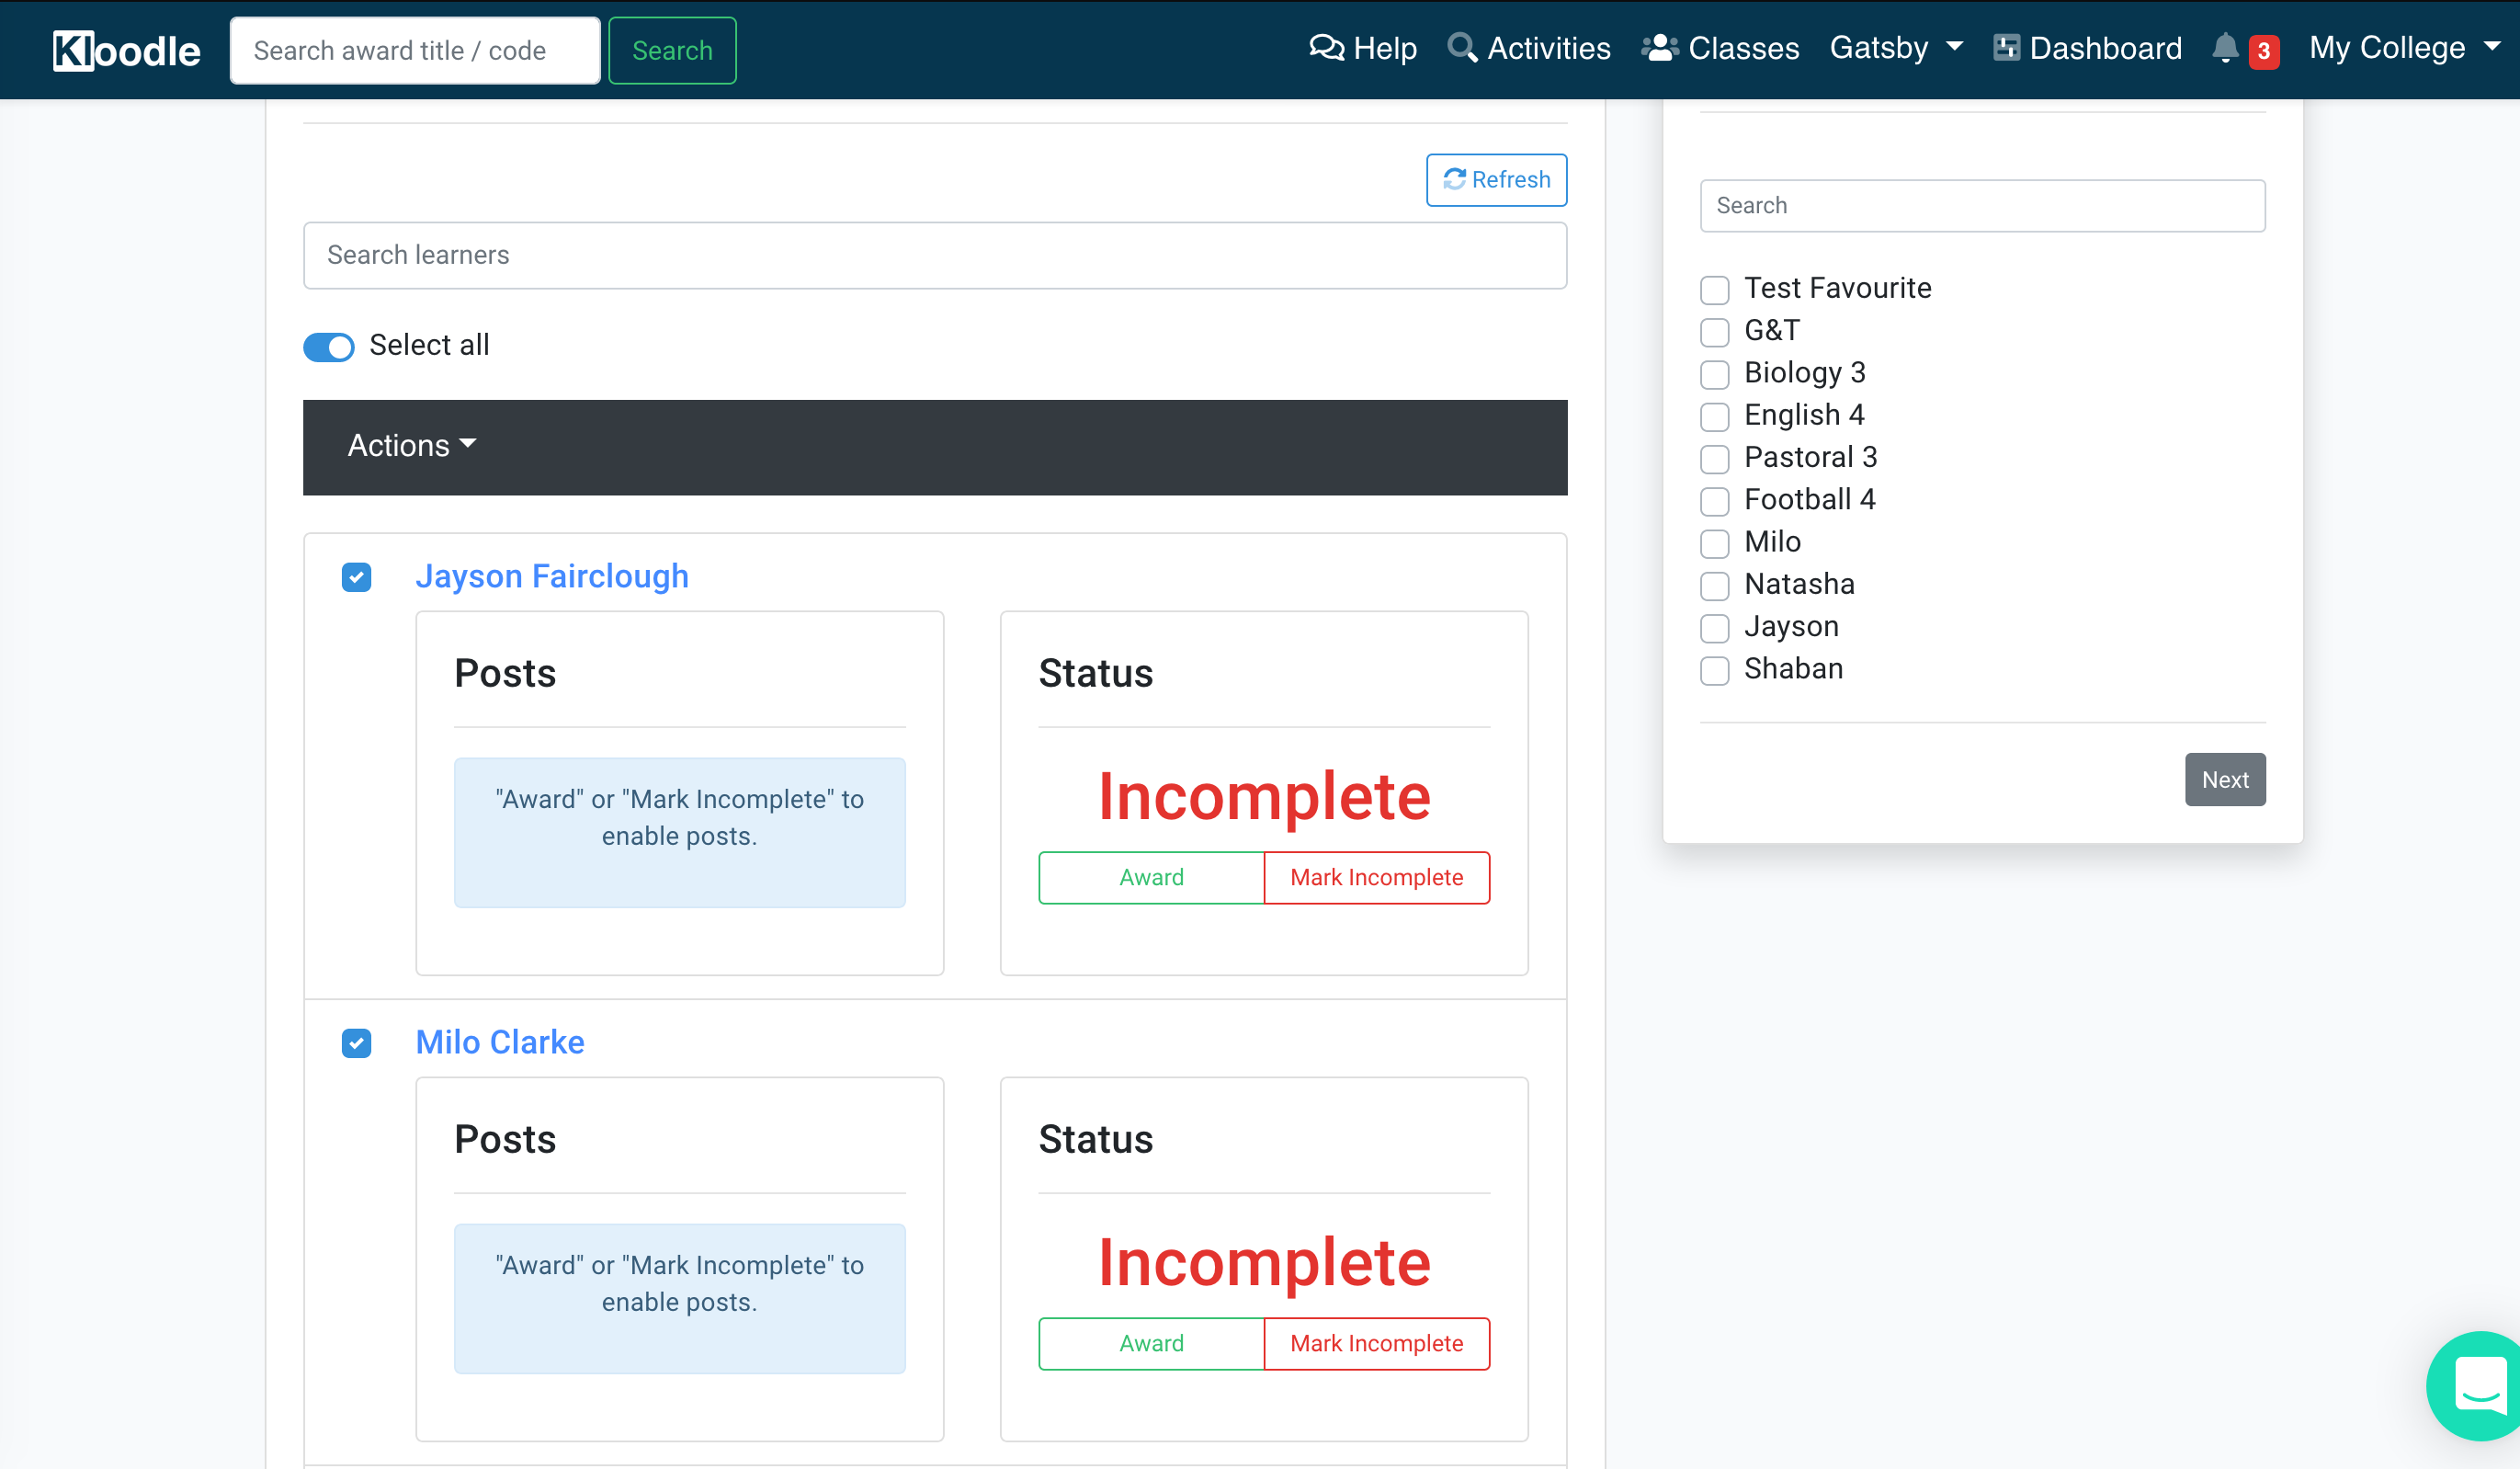Check the Jayson checkbox in the list
Viewport: 2520px width, 1469px height.
pos(1715,628)
